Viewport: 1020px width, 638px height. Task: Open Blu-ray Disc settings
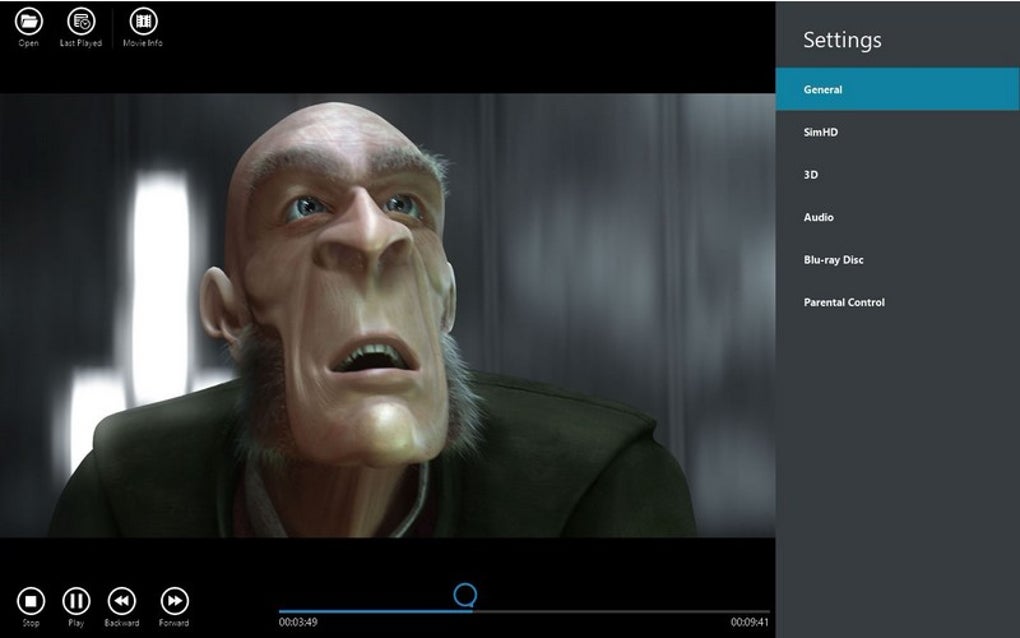(x=897, y=259)
